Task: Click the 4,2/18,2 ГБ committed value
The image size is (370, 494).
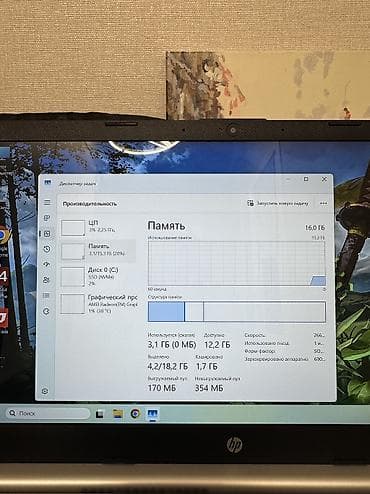Action: tap(168, 366)
